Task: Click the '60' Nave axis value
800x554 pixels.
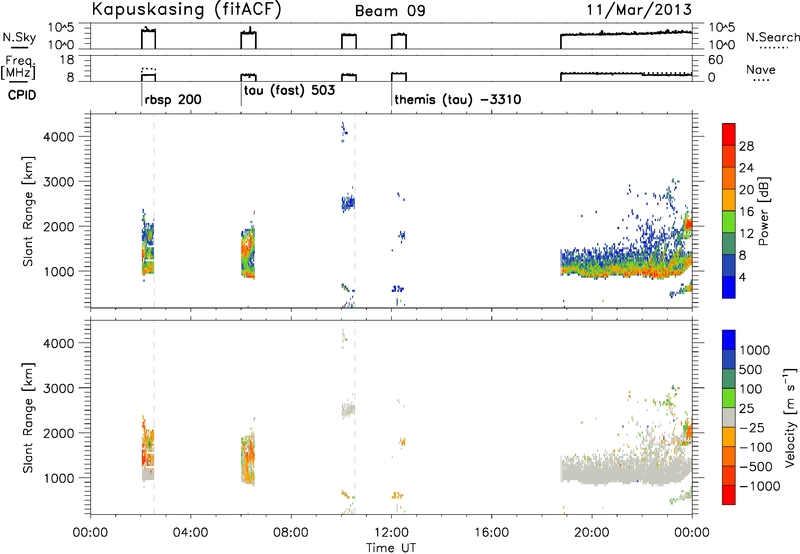Action: click(715, 60)
